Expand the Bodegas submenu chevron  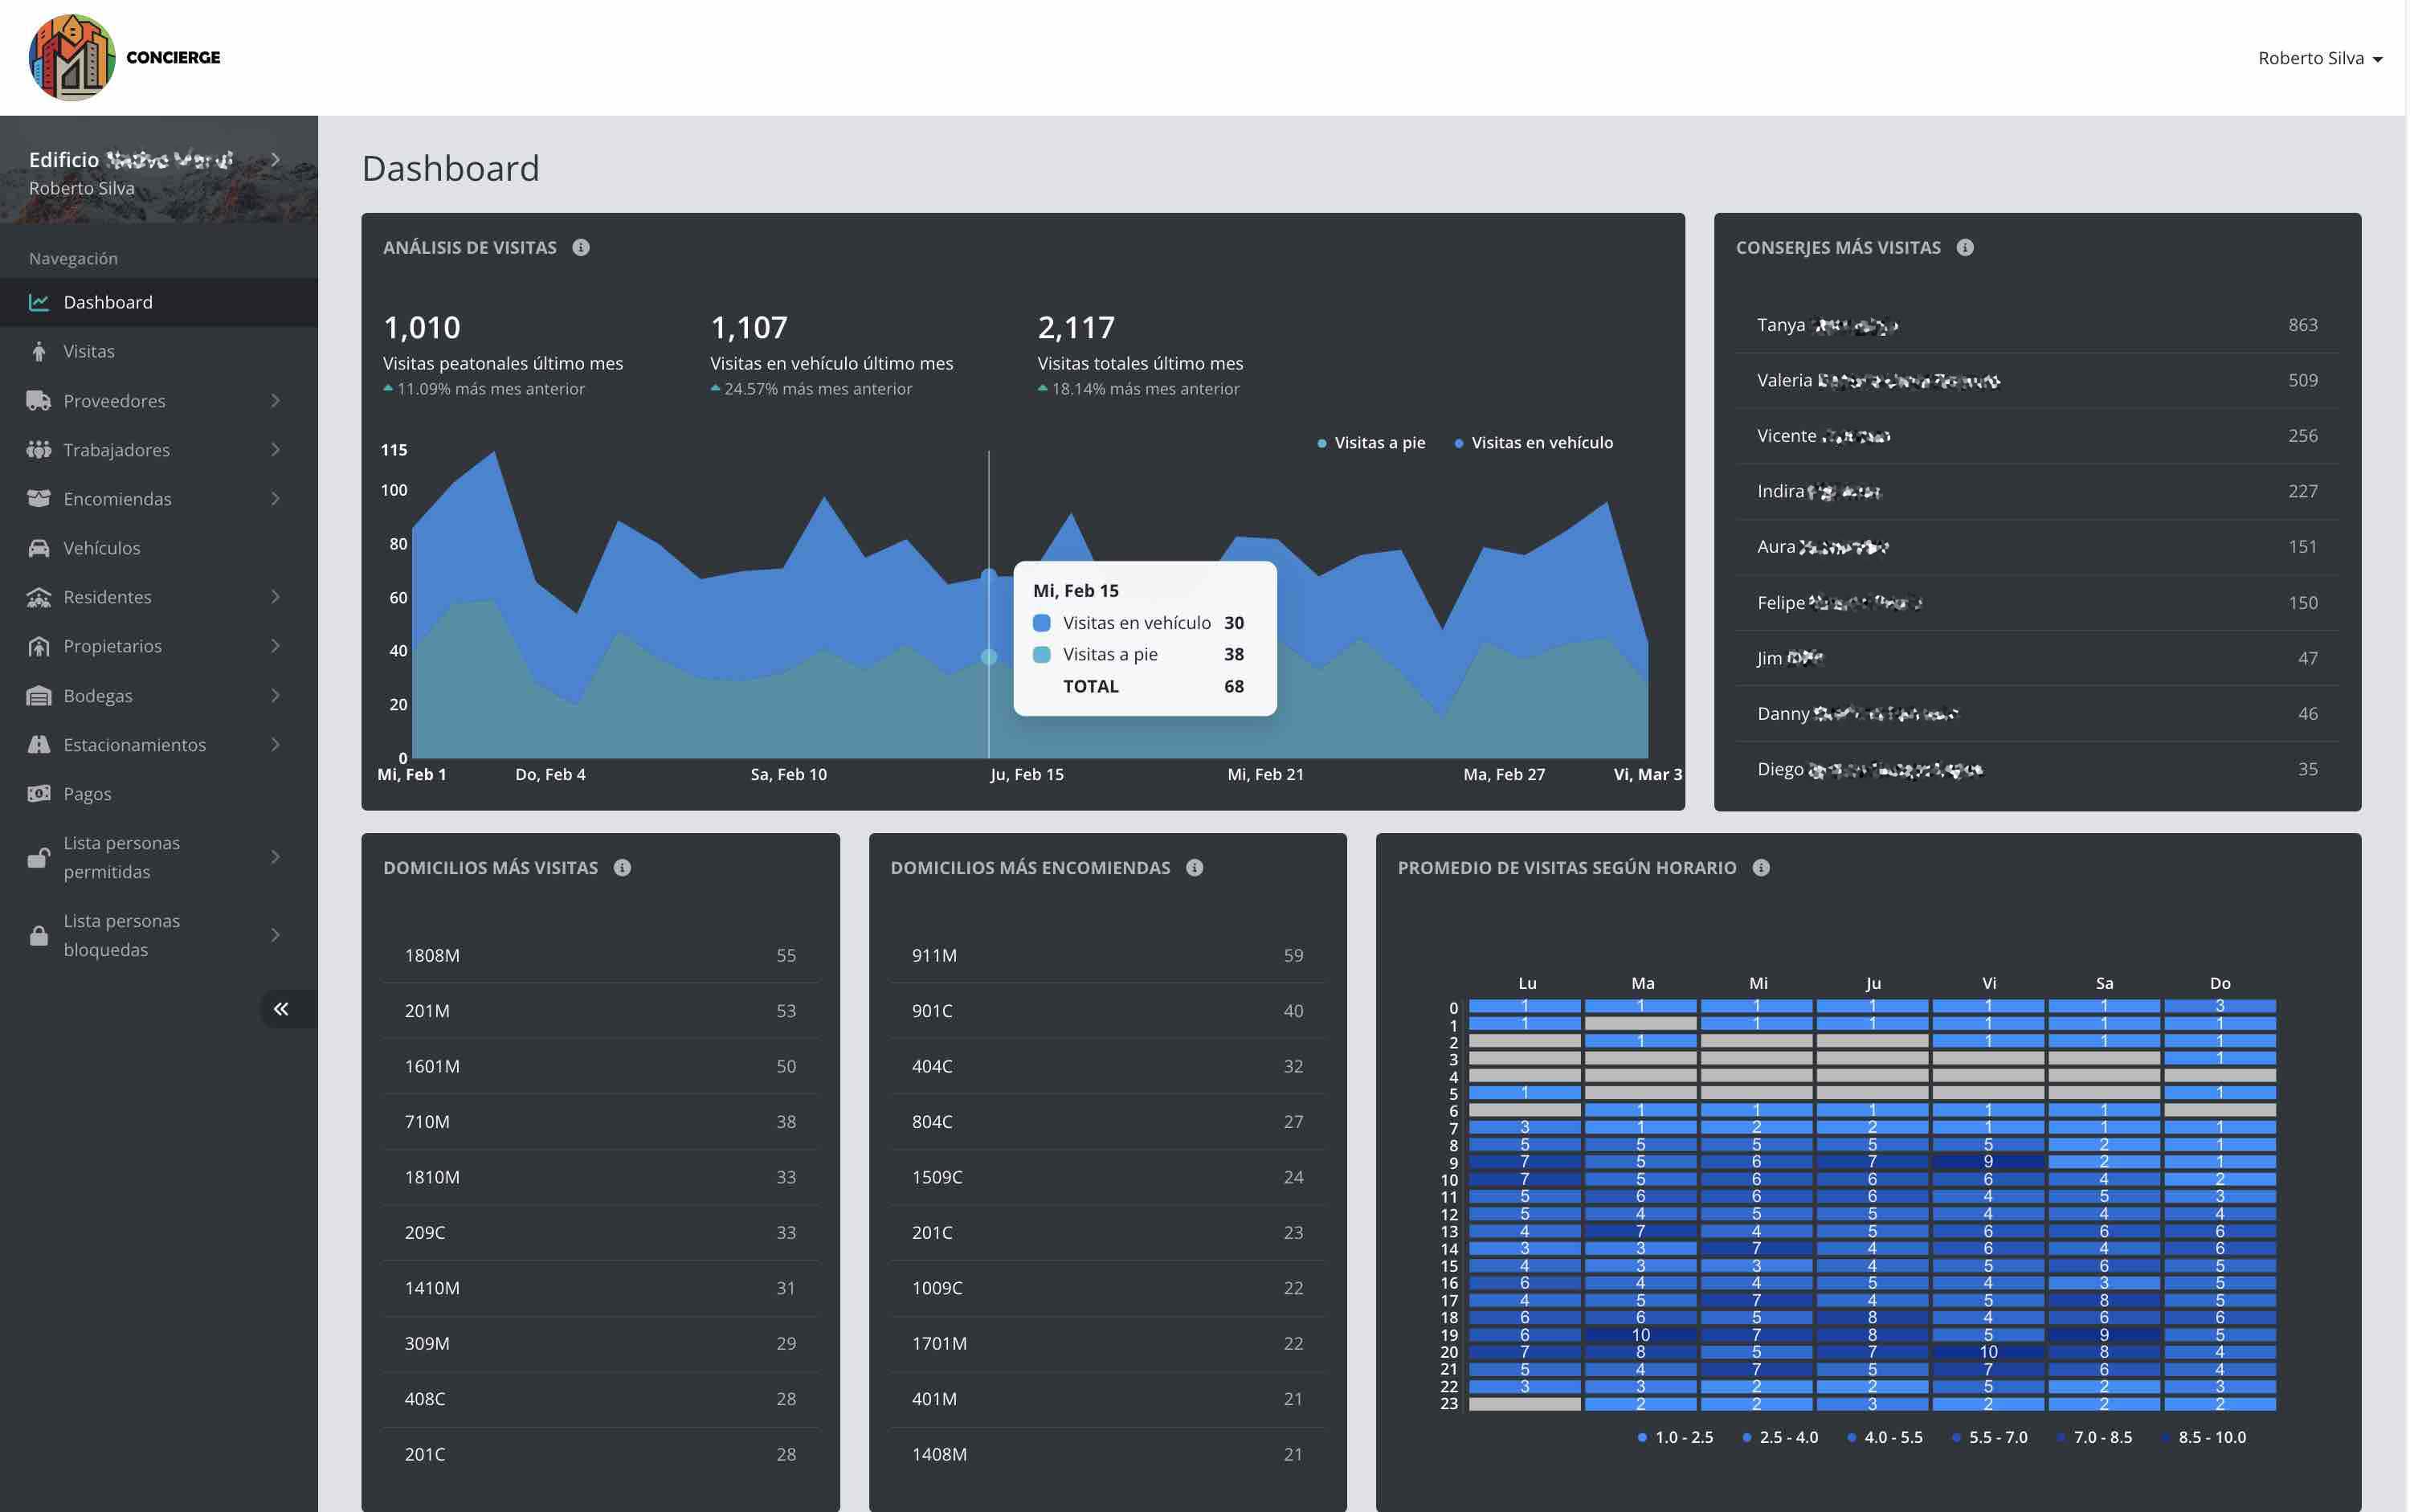coord(276,695)
